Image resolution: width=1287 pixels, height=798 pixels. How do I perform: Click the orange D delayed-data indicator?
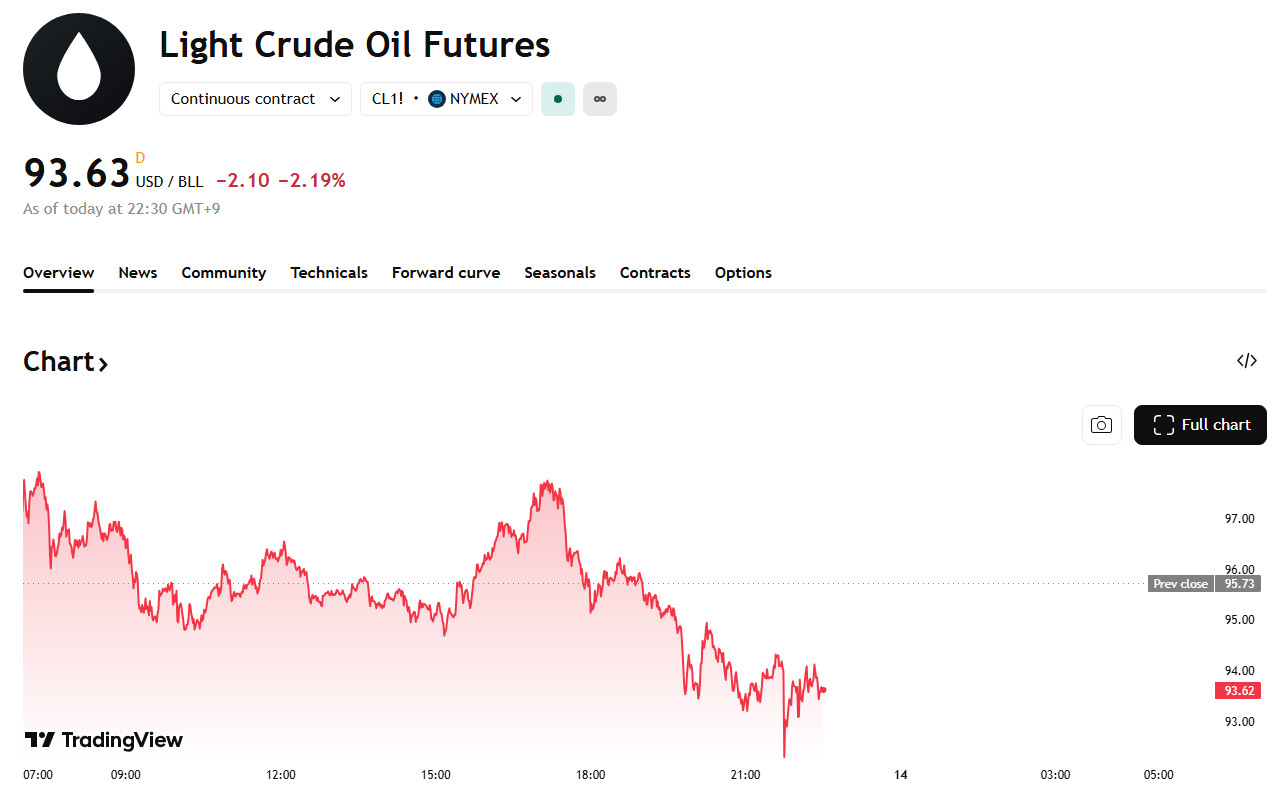(140, 158)
